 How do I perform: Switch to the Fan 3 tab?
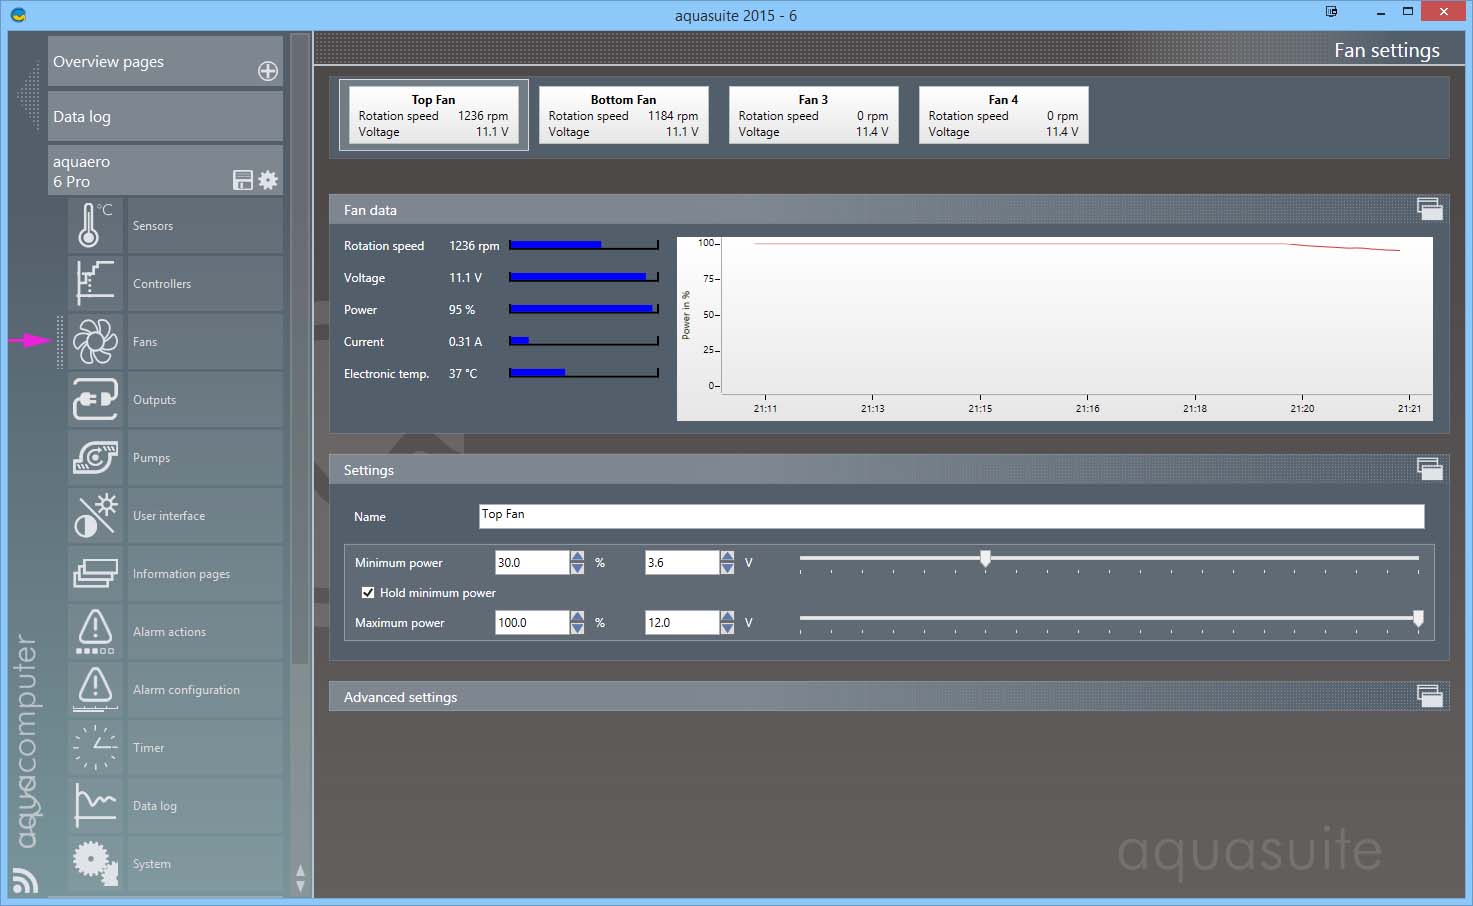(813, 115)
